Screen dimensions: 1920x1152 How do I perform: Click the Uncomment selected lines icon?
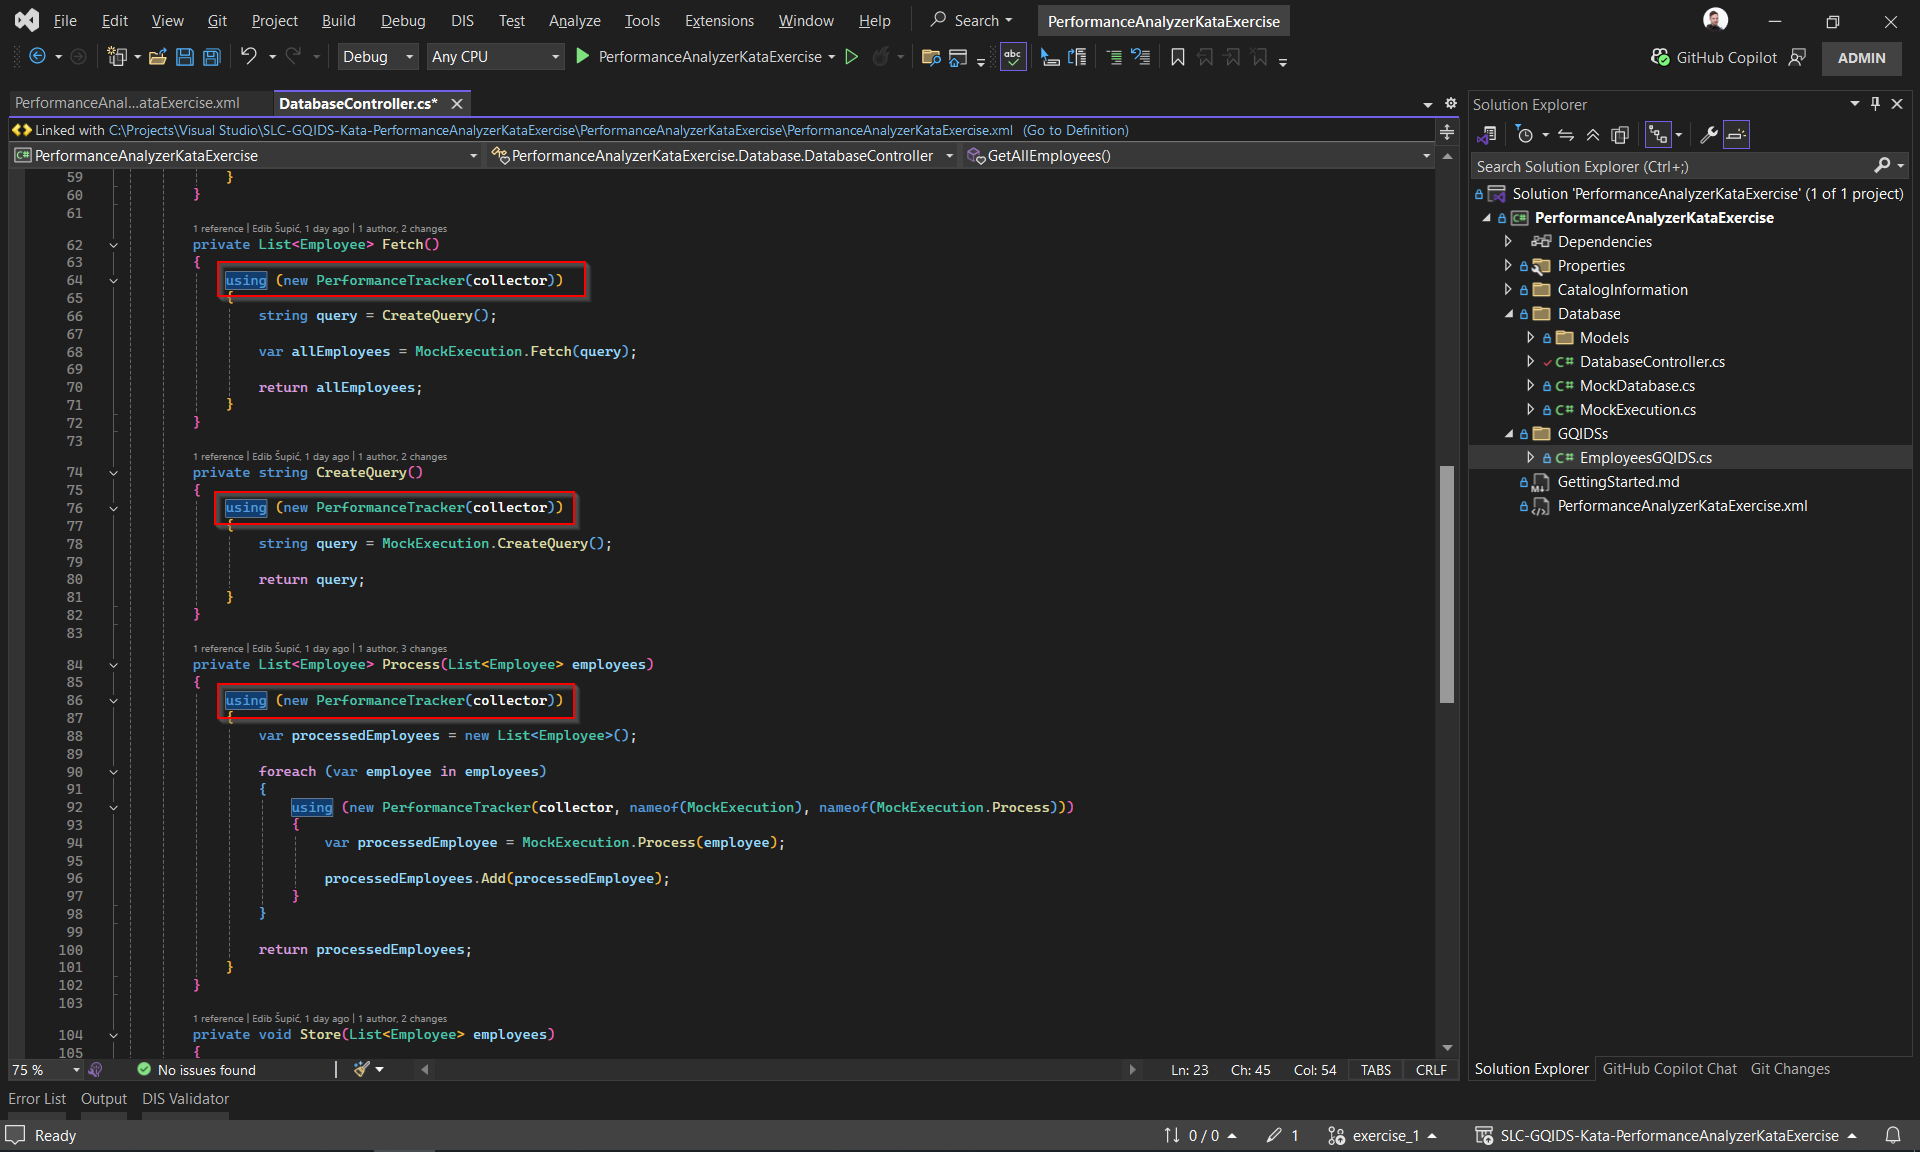1141,57
